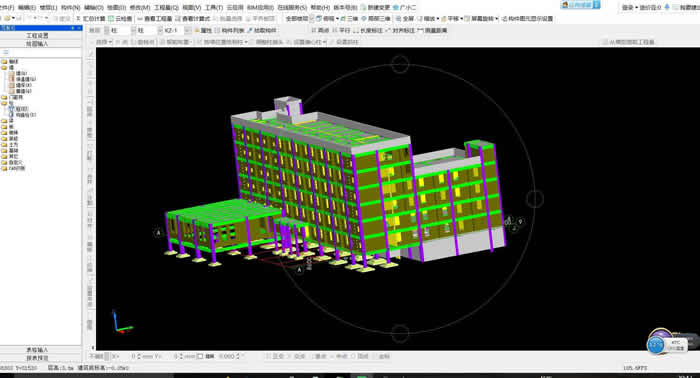Click the 绘图输入 drawing input button
700x378 pixels.
coord(38,44)
